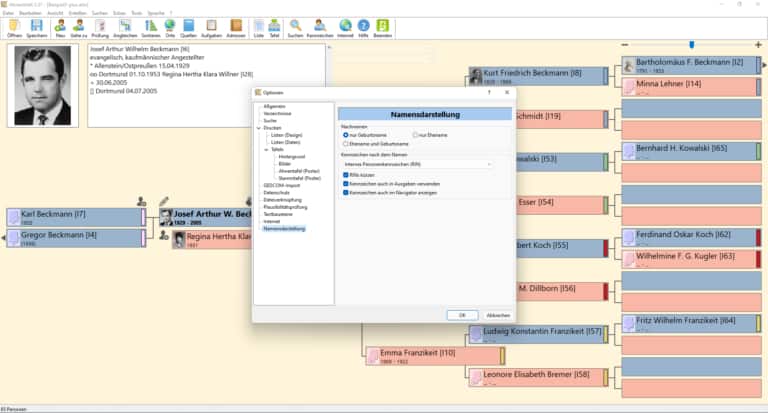Select Kurt Friedrich Beckmann [I8] person box
This screenshot has height=413, width=768.
click(538, 76)
